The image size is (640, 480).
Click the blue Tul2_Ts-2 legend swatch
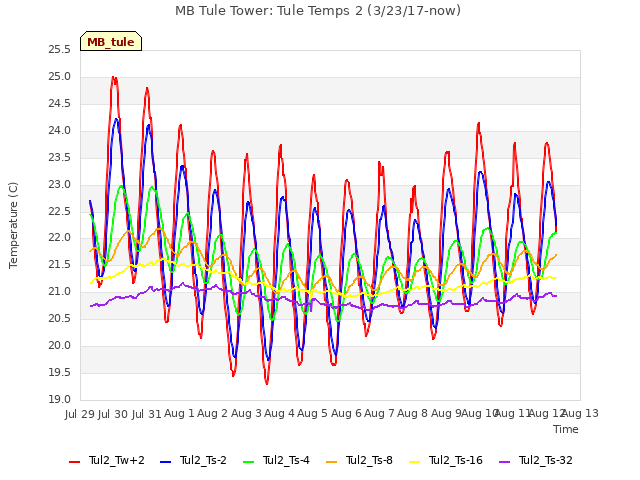165,461
